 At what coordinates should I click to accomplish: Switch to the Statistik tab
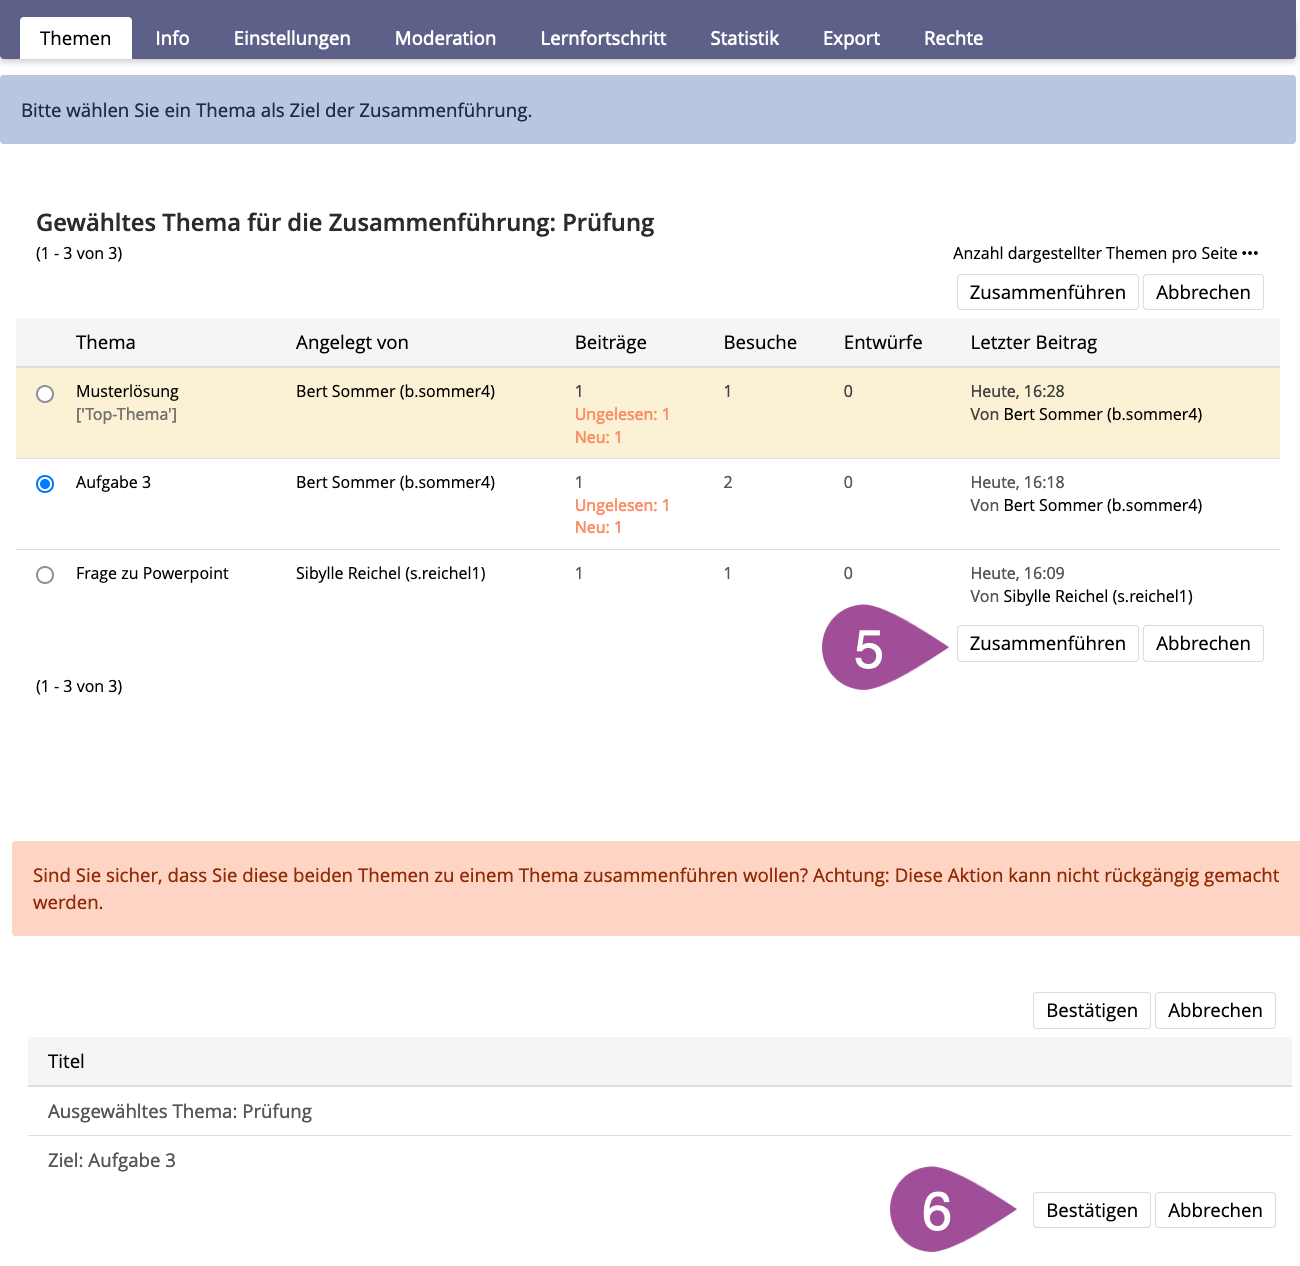[x=744, y=38]
